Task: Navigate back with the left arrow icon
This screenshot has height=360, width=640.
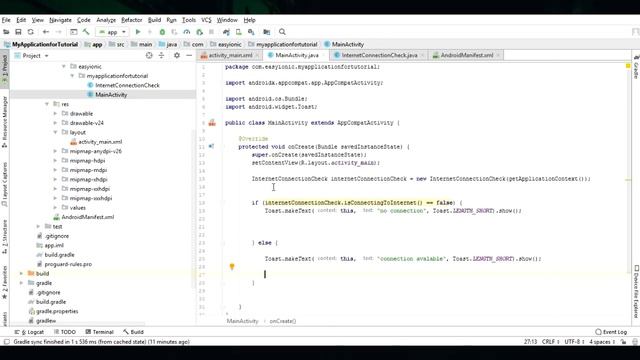Action: click(x=46, y=32)
